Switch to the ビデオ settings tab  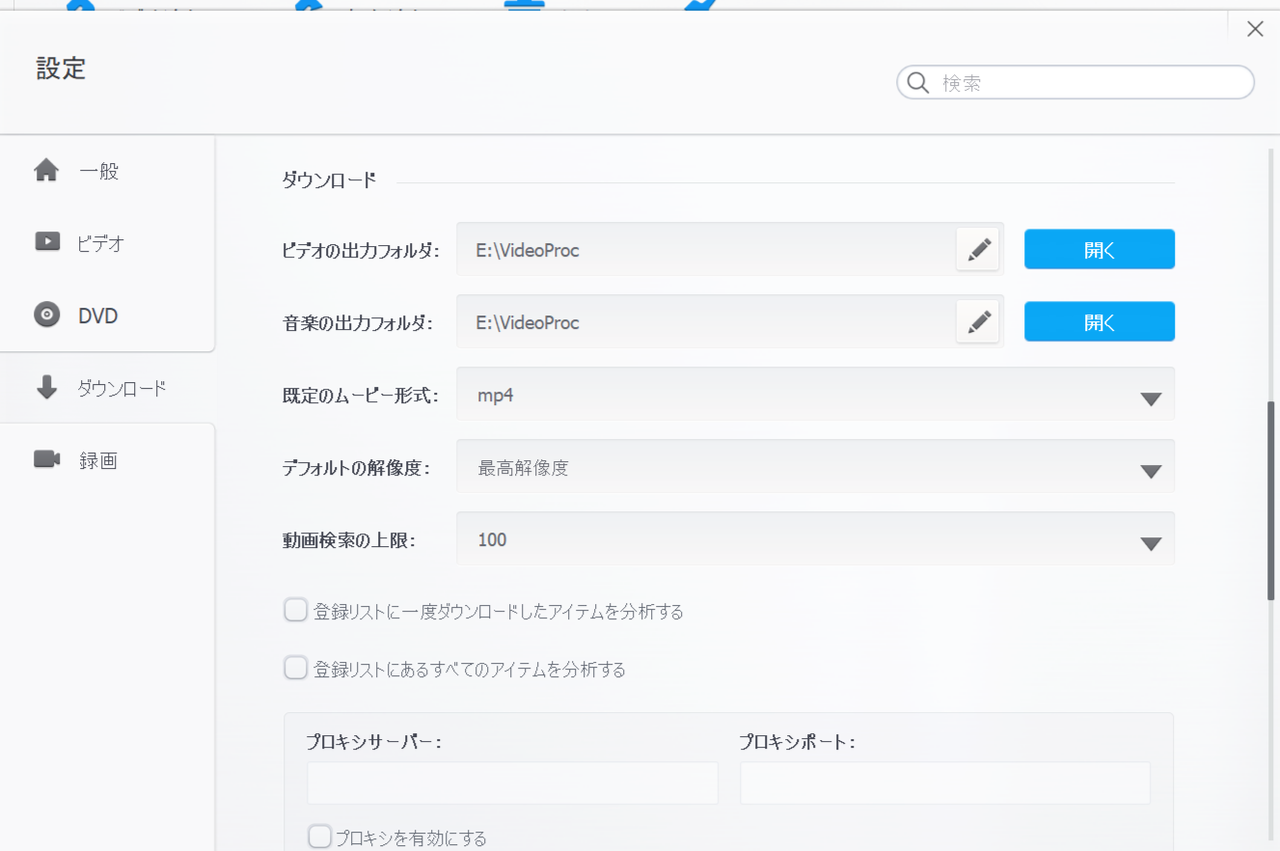click(107, 243)
